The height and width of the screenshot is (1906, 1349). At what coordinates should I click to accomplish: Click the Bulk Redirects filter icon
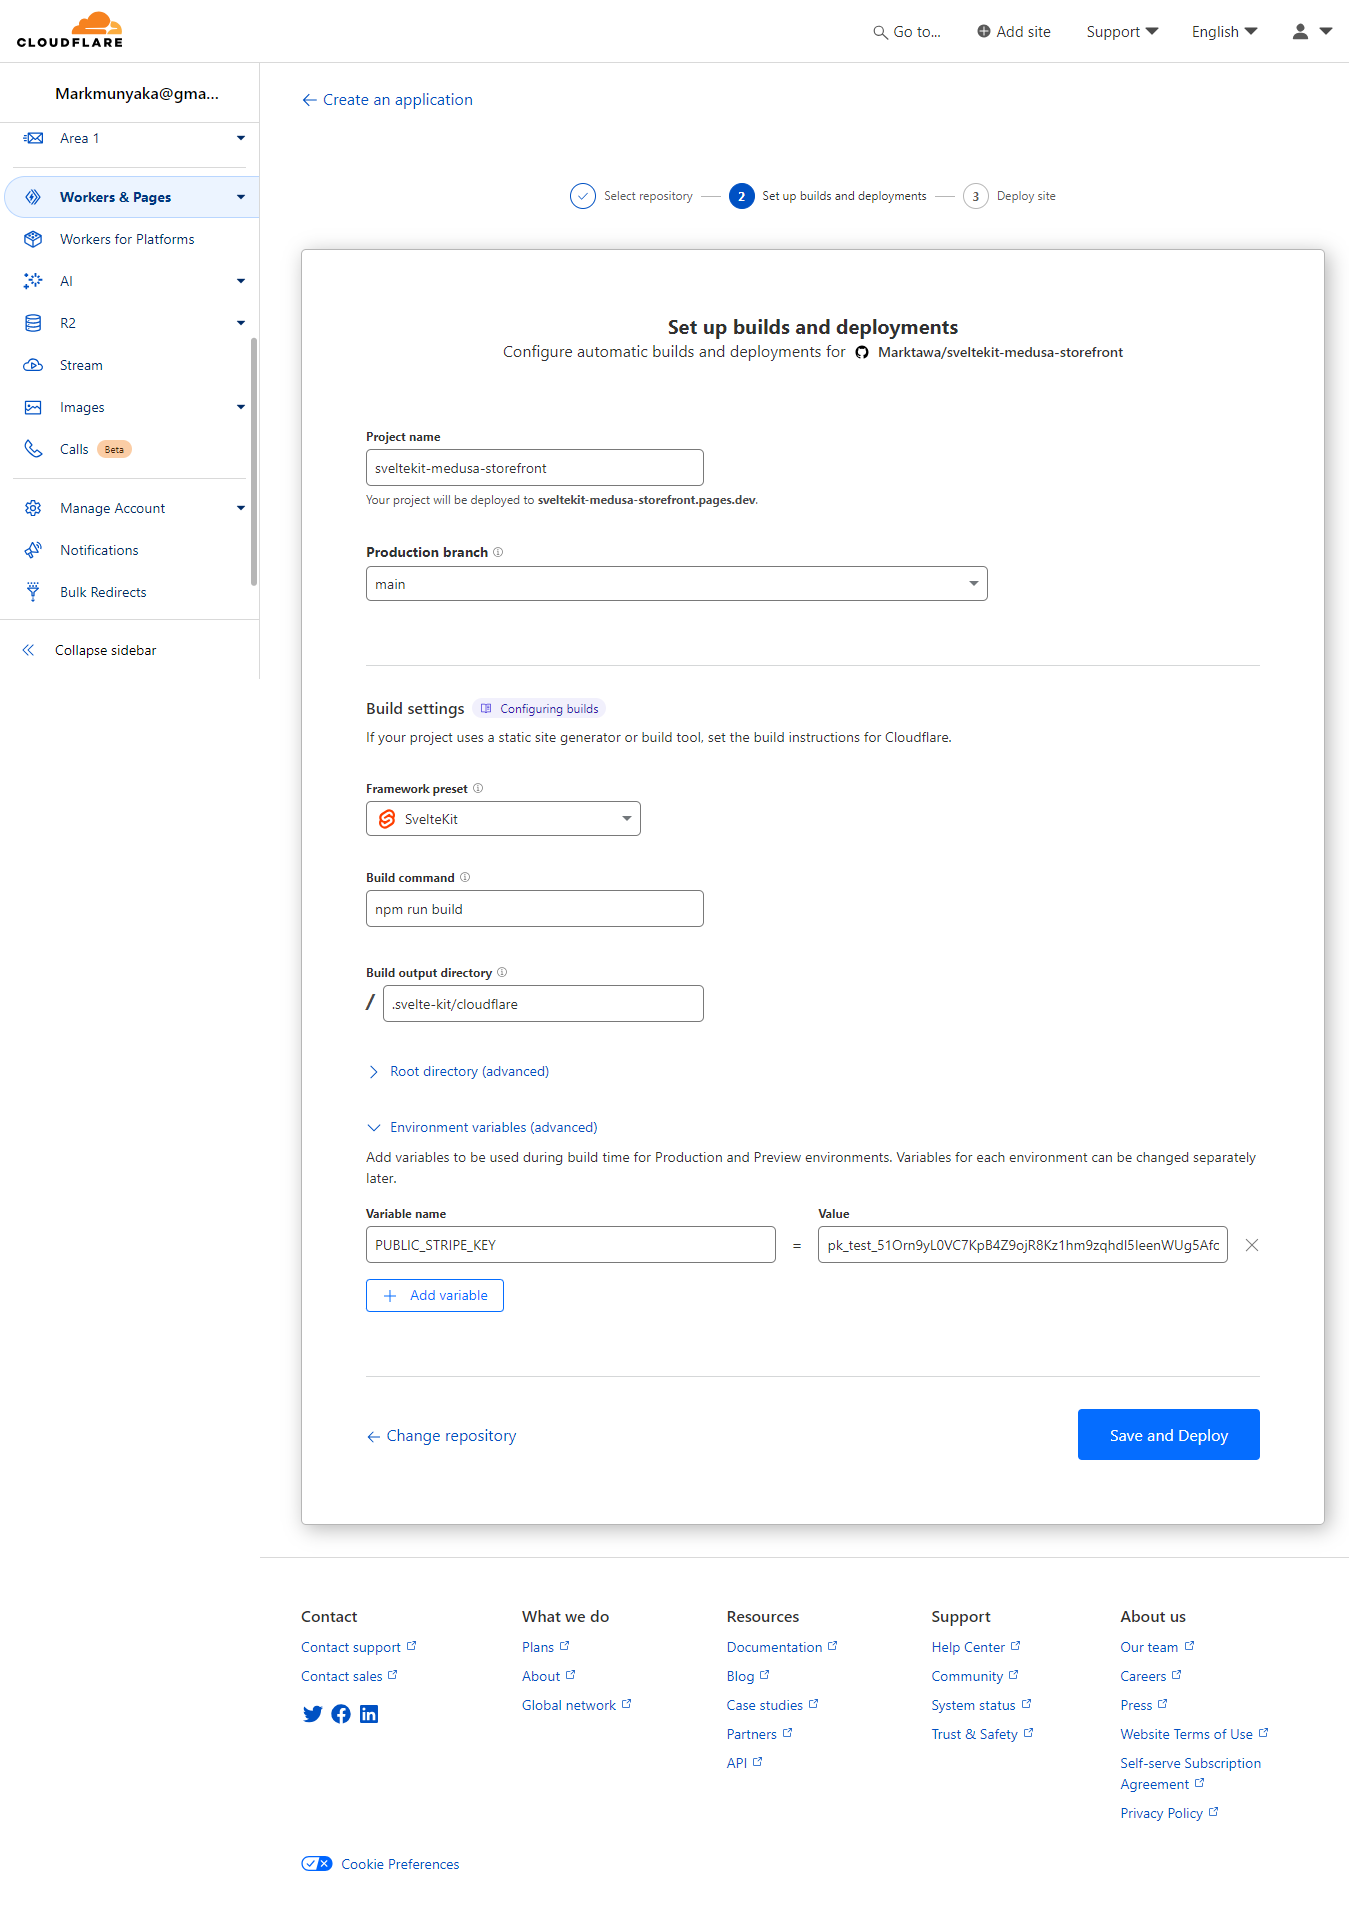33,592
